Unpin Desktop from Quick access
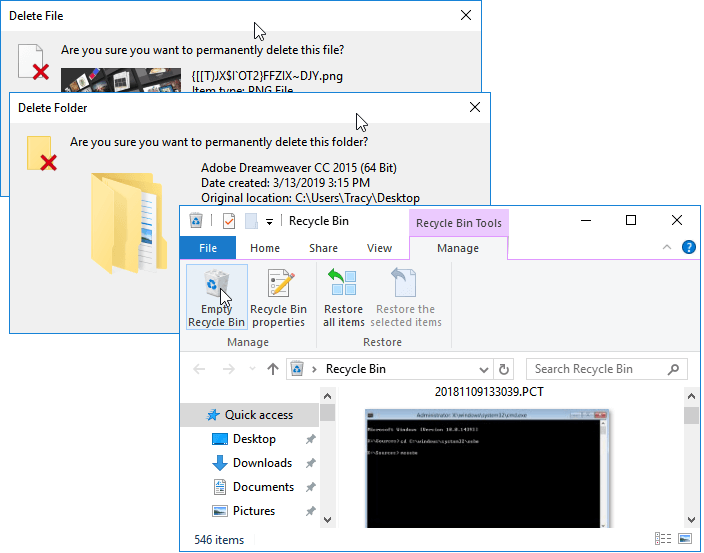Viewport: 704px width, 553px height. [311, 439]
